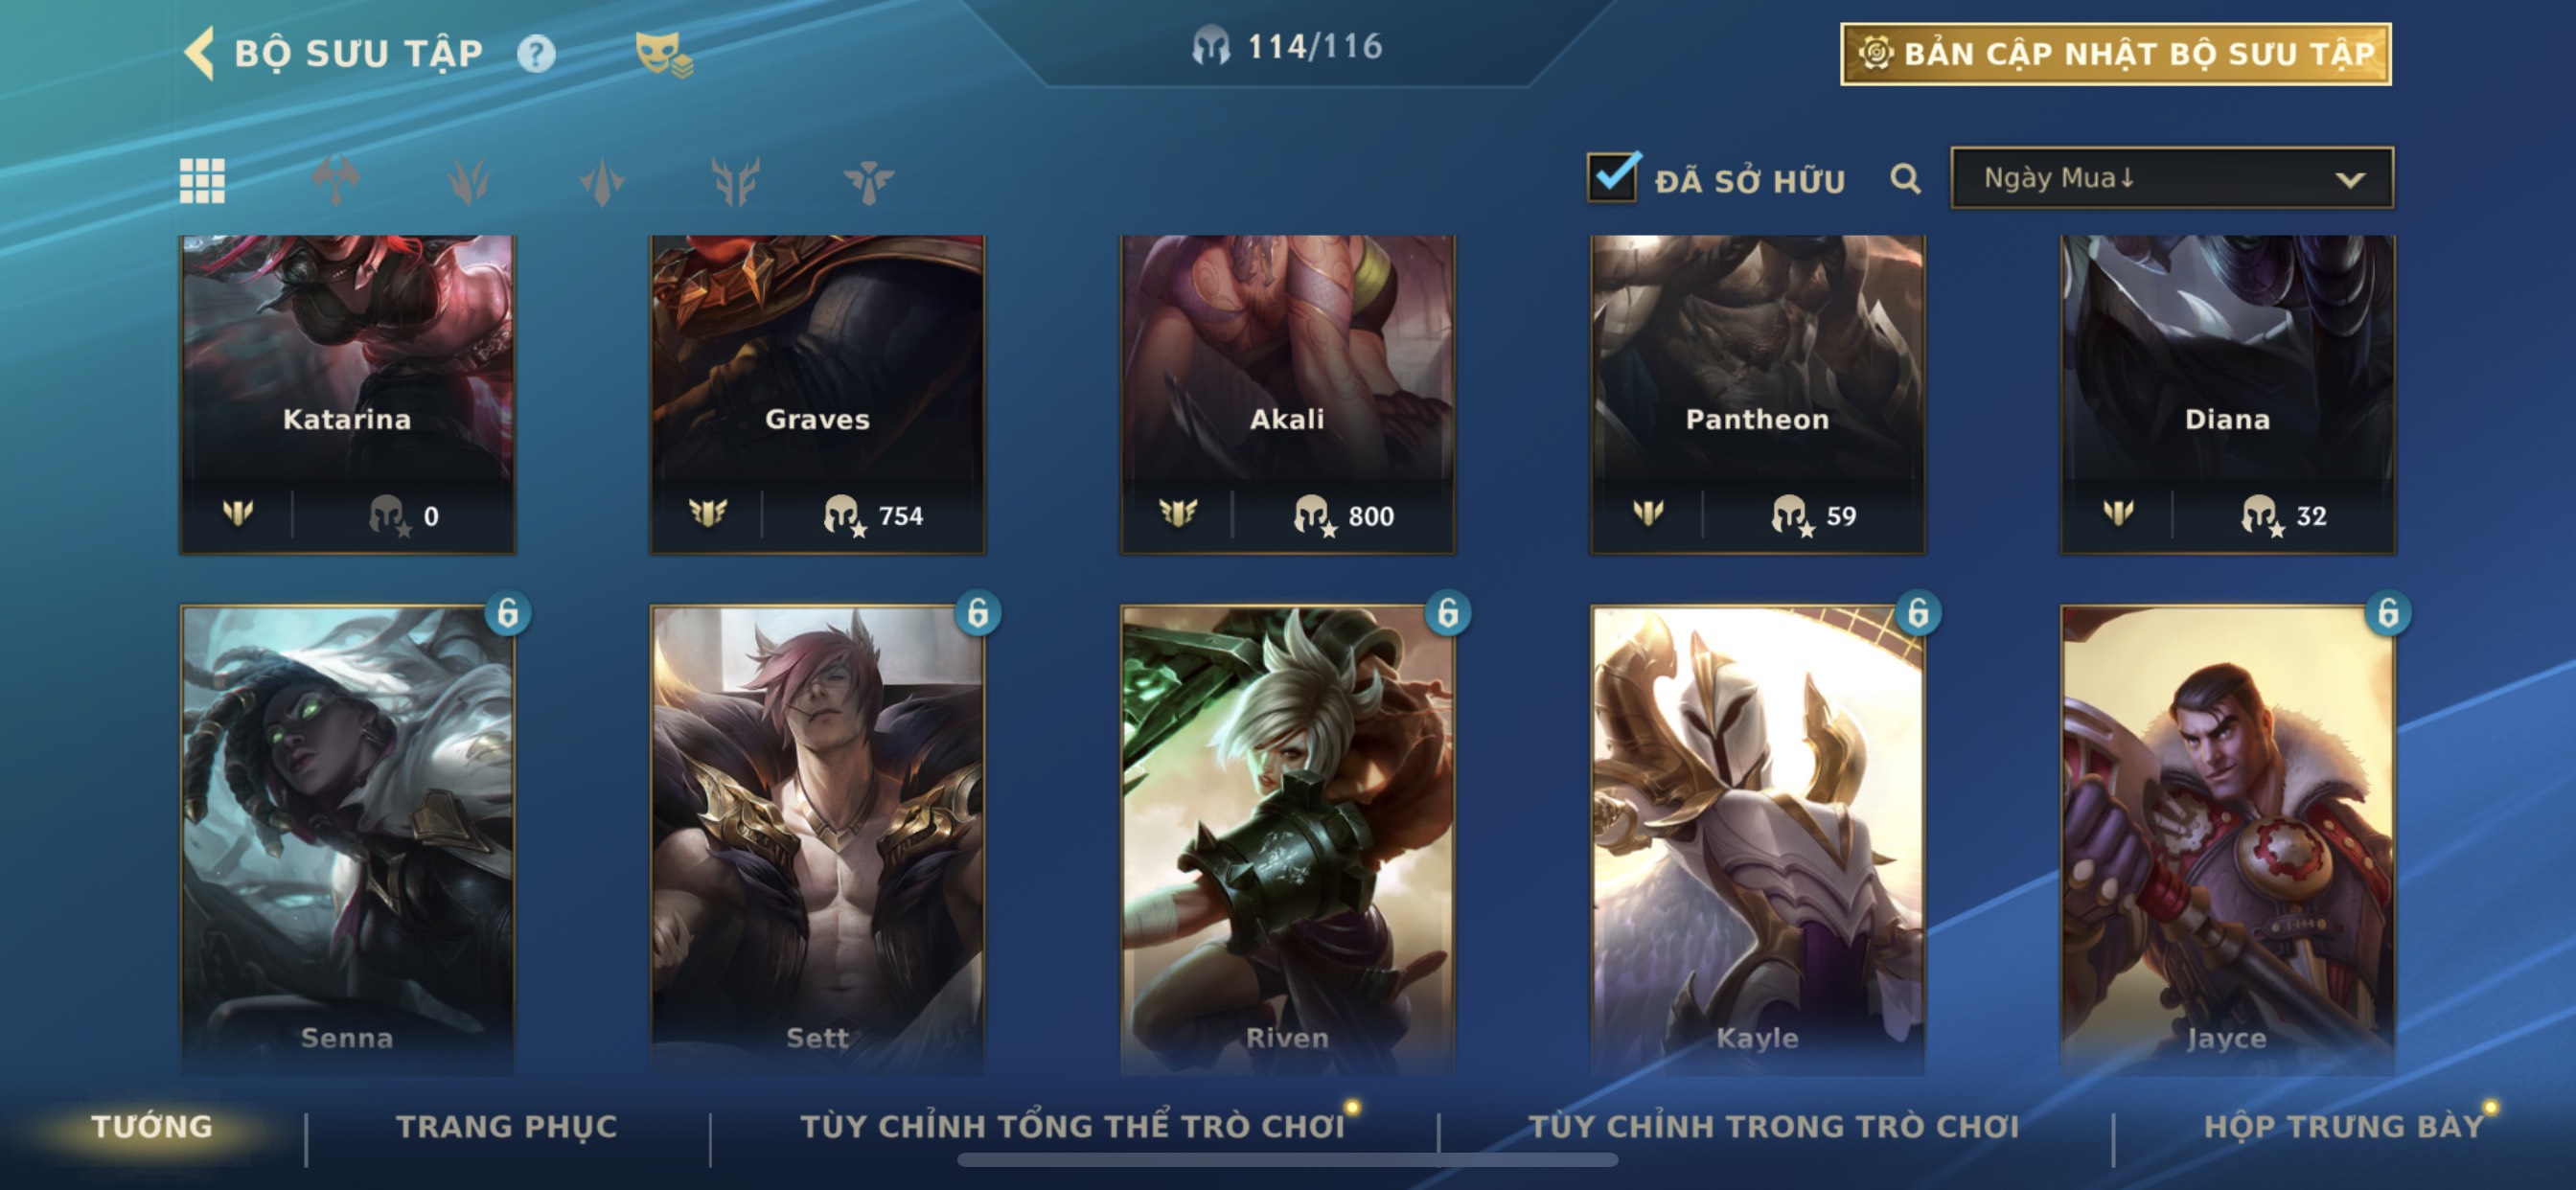Filter champions by the axe-shaped role icon
The width and height of the screenshot is (2576, 1190).
pyautogui.click(x=336, y=181)
